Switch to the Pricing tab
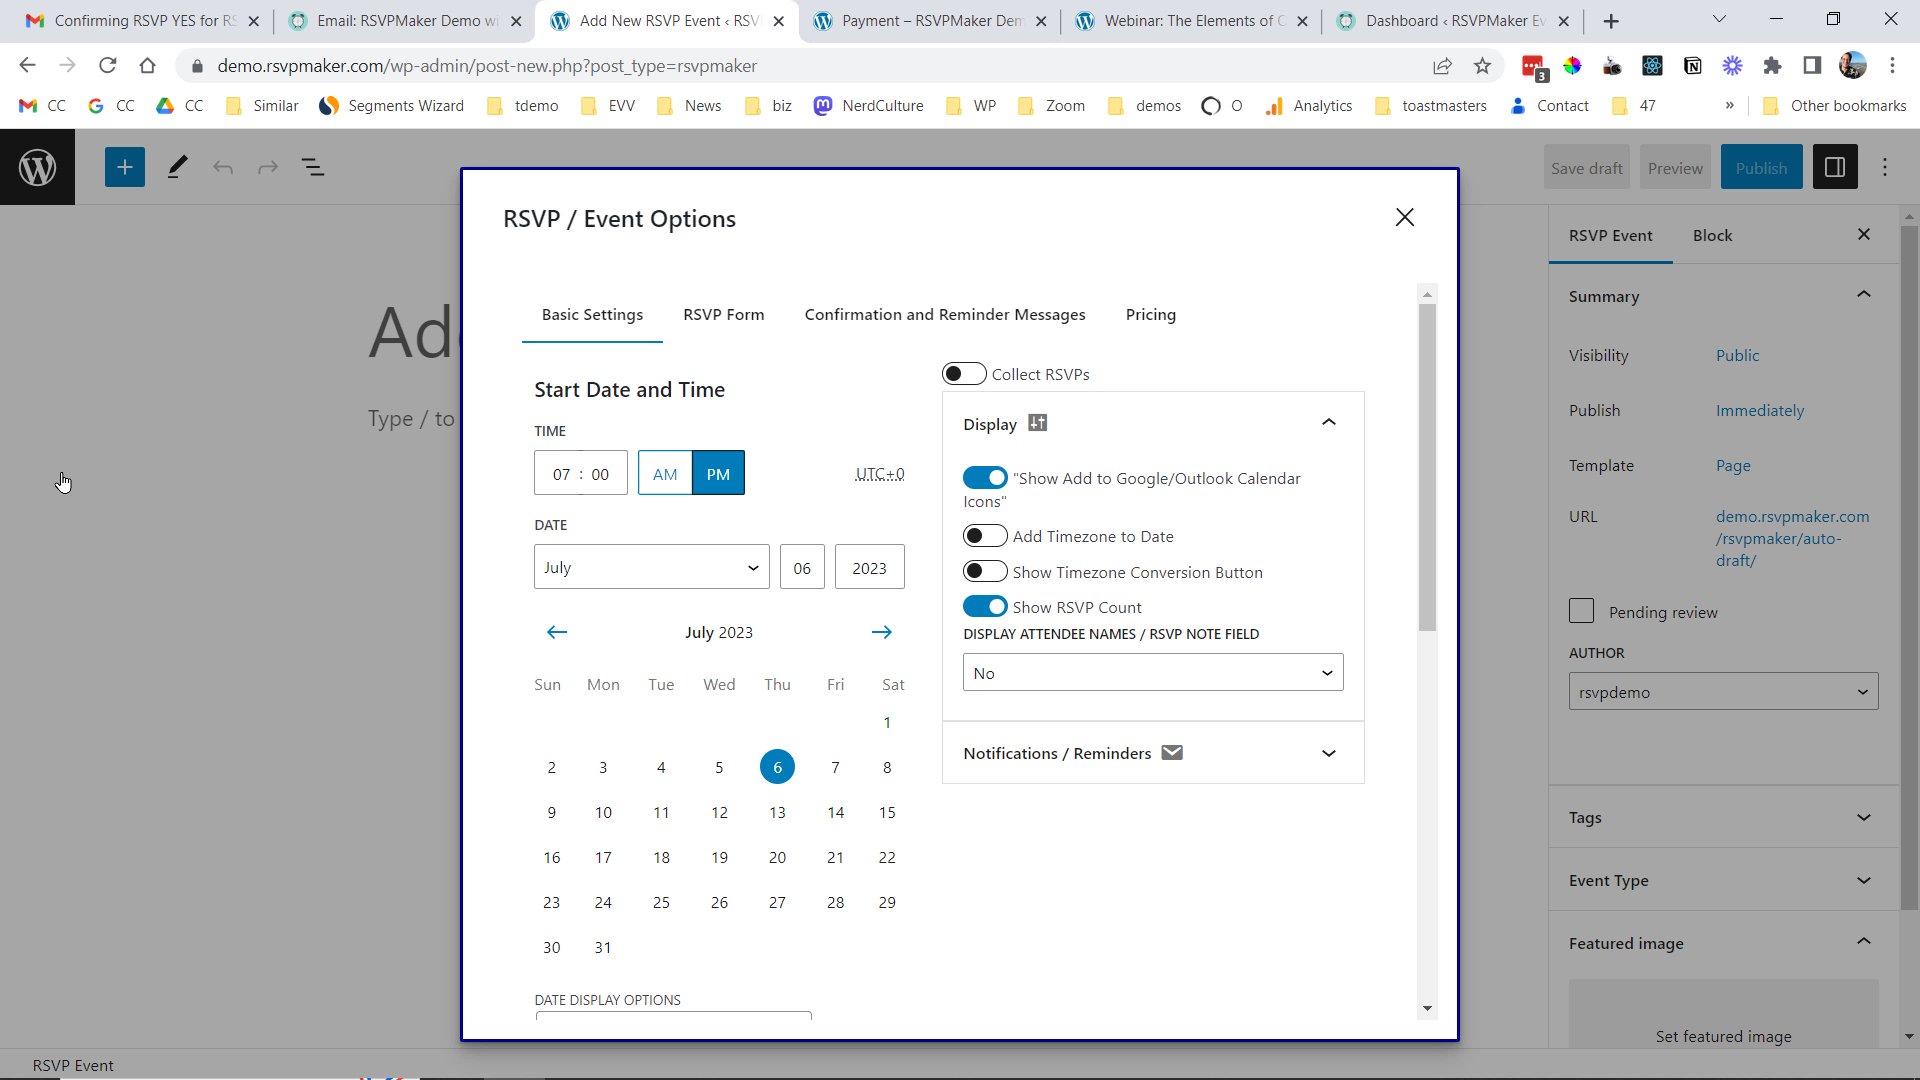The image size is (1920, 1080). coord(1150,314)
